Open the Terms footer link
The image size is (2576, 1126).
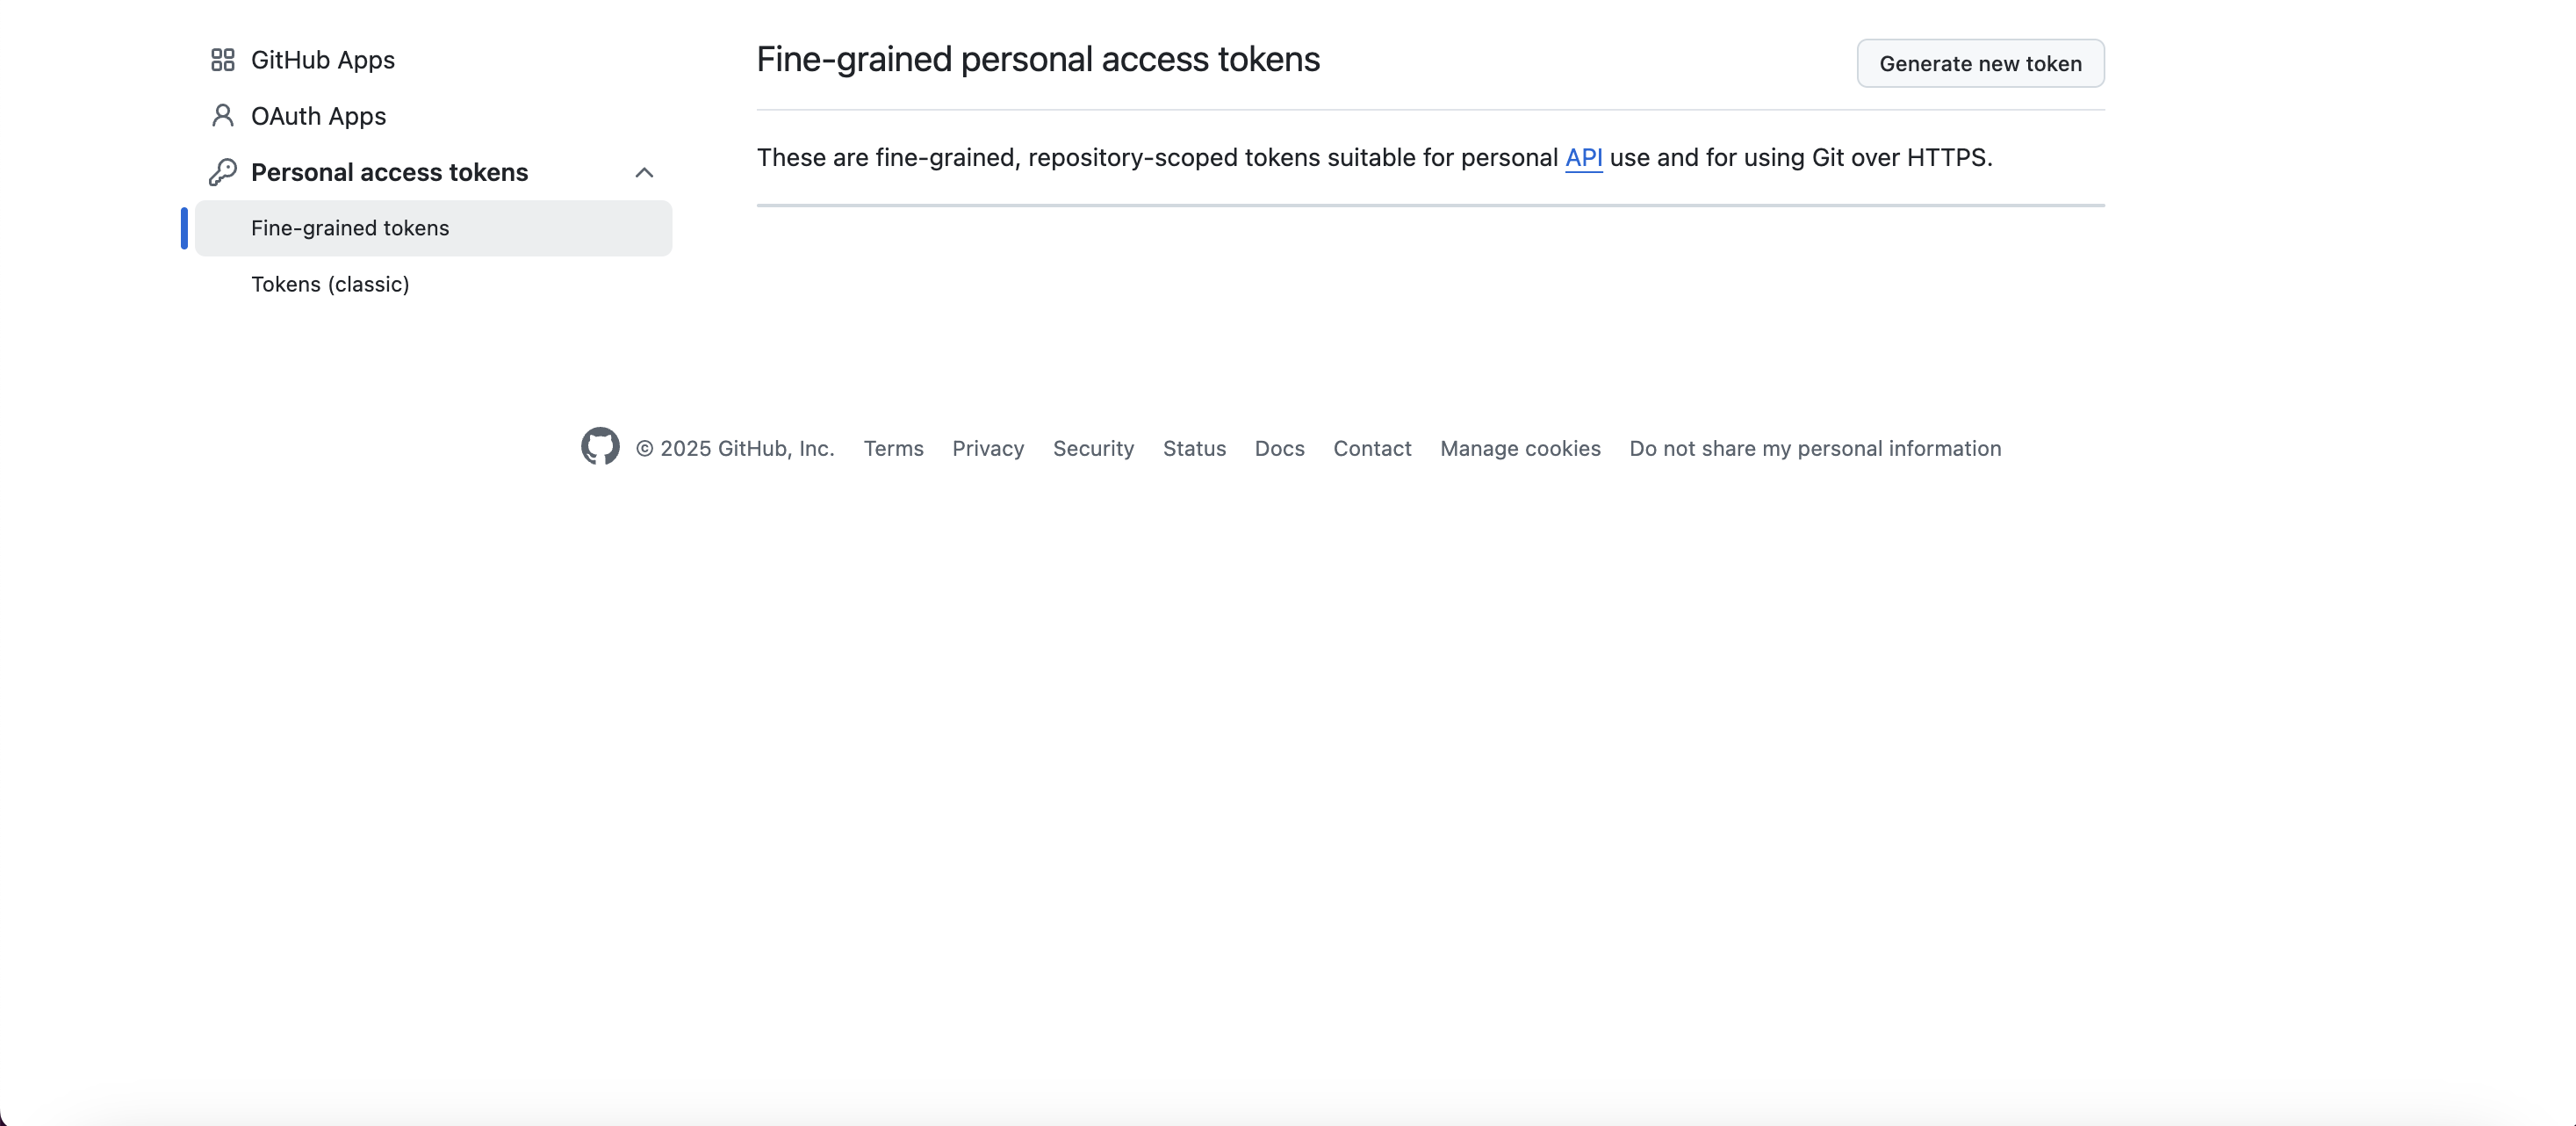coord(893,449)
